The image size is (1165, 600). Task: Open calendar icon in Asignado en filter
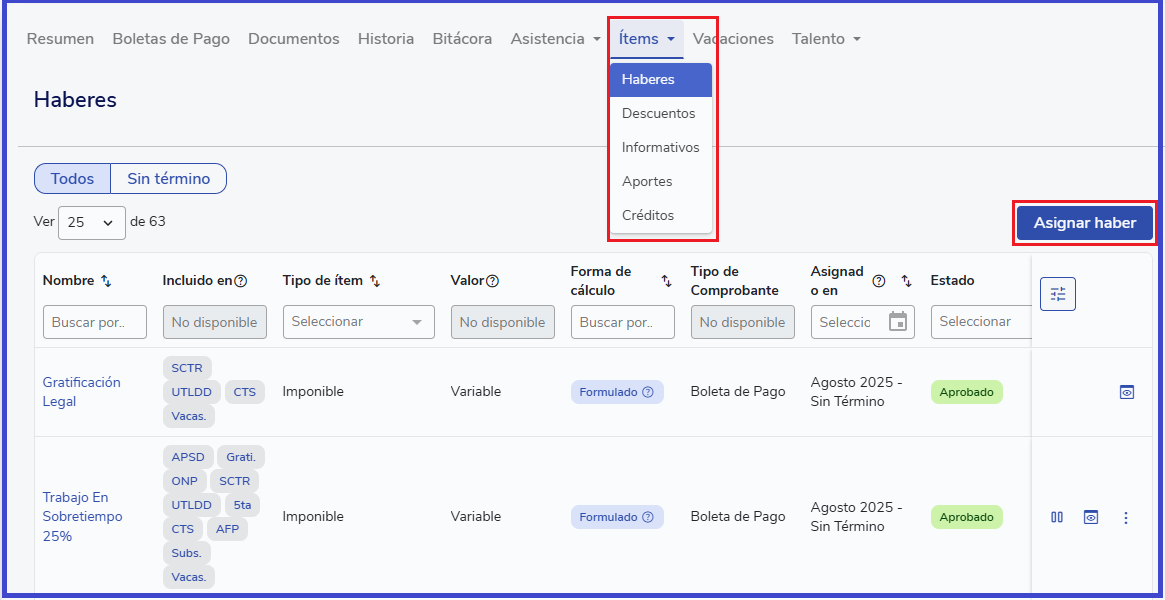tap(898, 322)
